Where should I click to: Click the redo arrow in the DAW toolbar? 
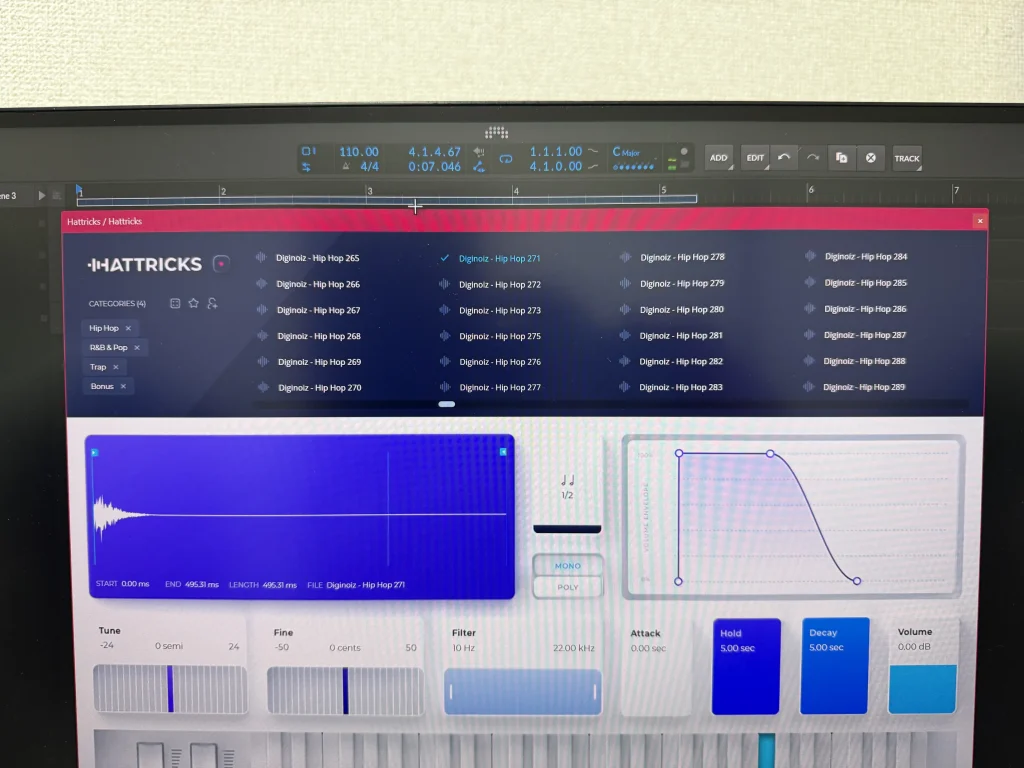(812, 158)
